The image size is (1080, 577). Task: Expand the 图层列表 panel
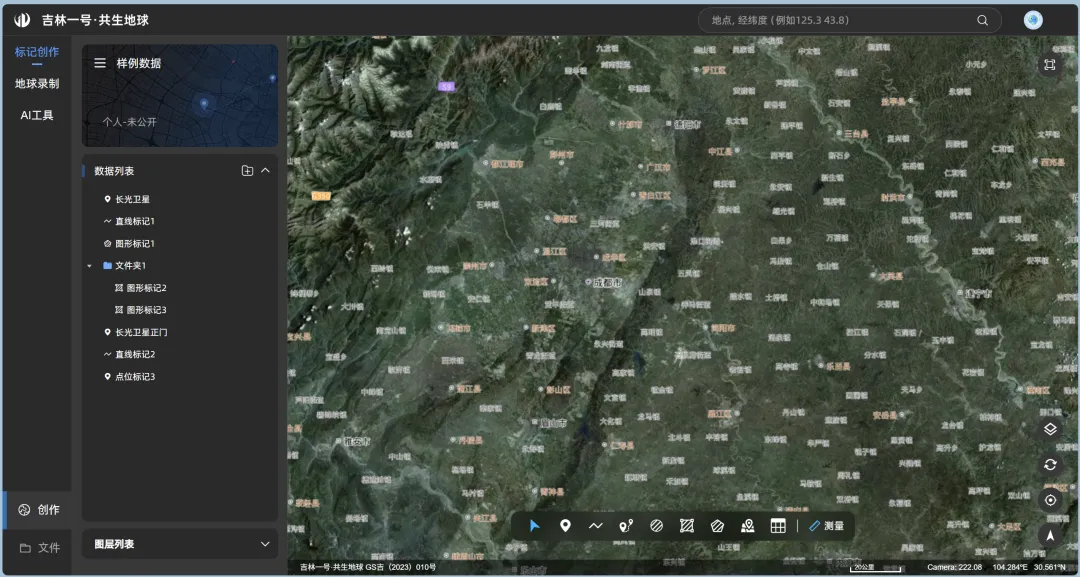pyautogui.click(x=265, y=544)
